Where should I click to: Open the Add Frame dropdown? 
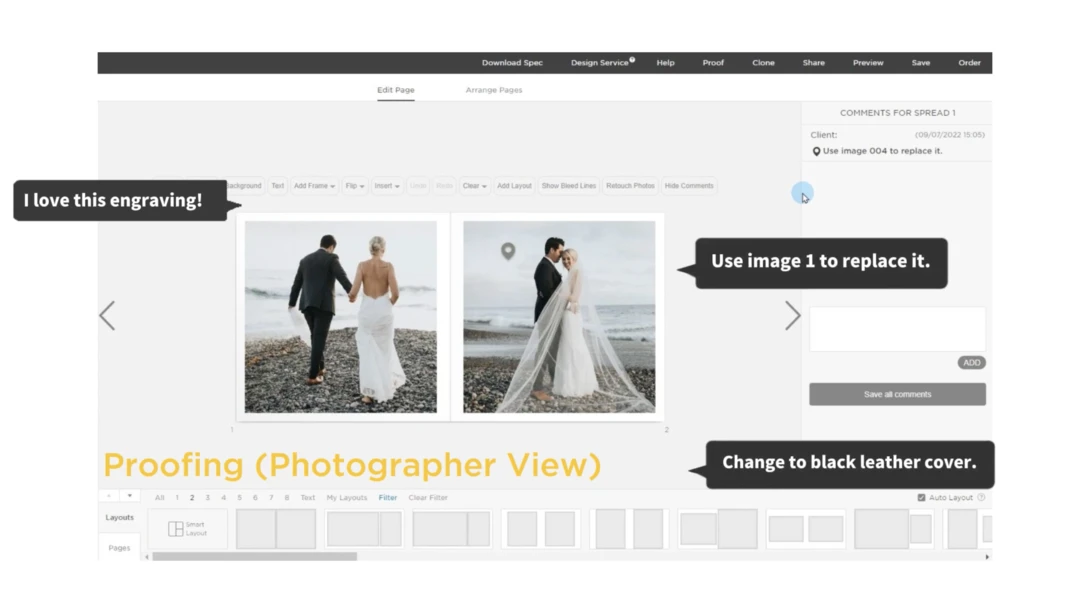pyautogui.click(x=314, y=186)
